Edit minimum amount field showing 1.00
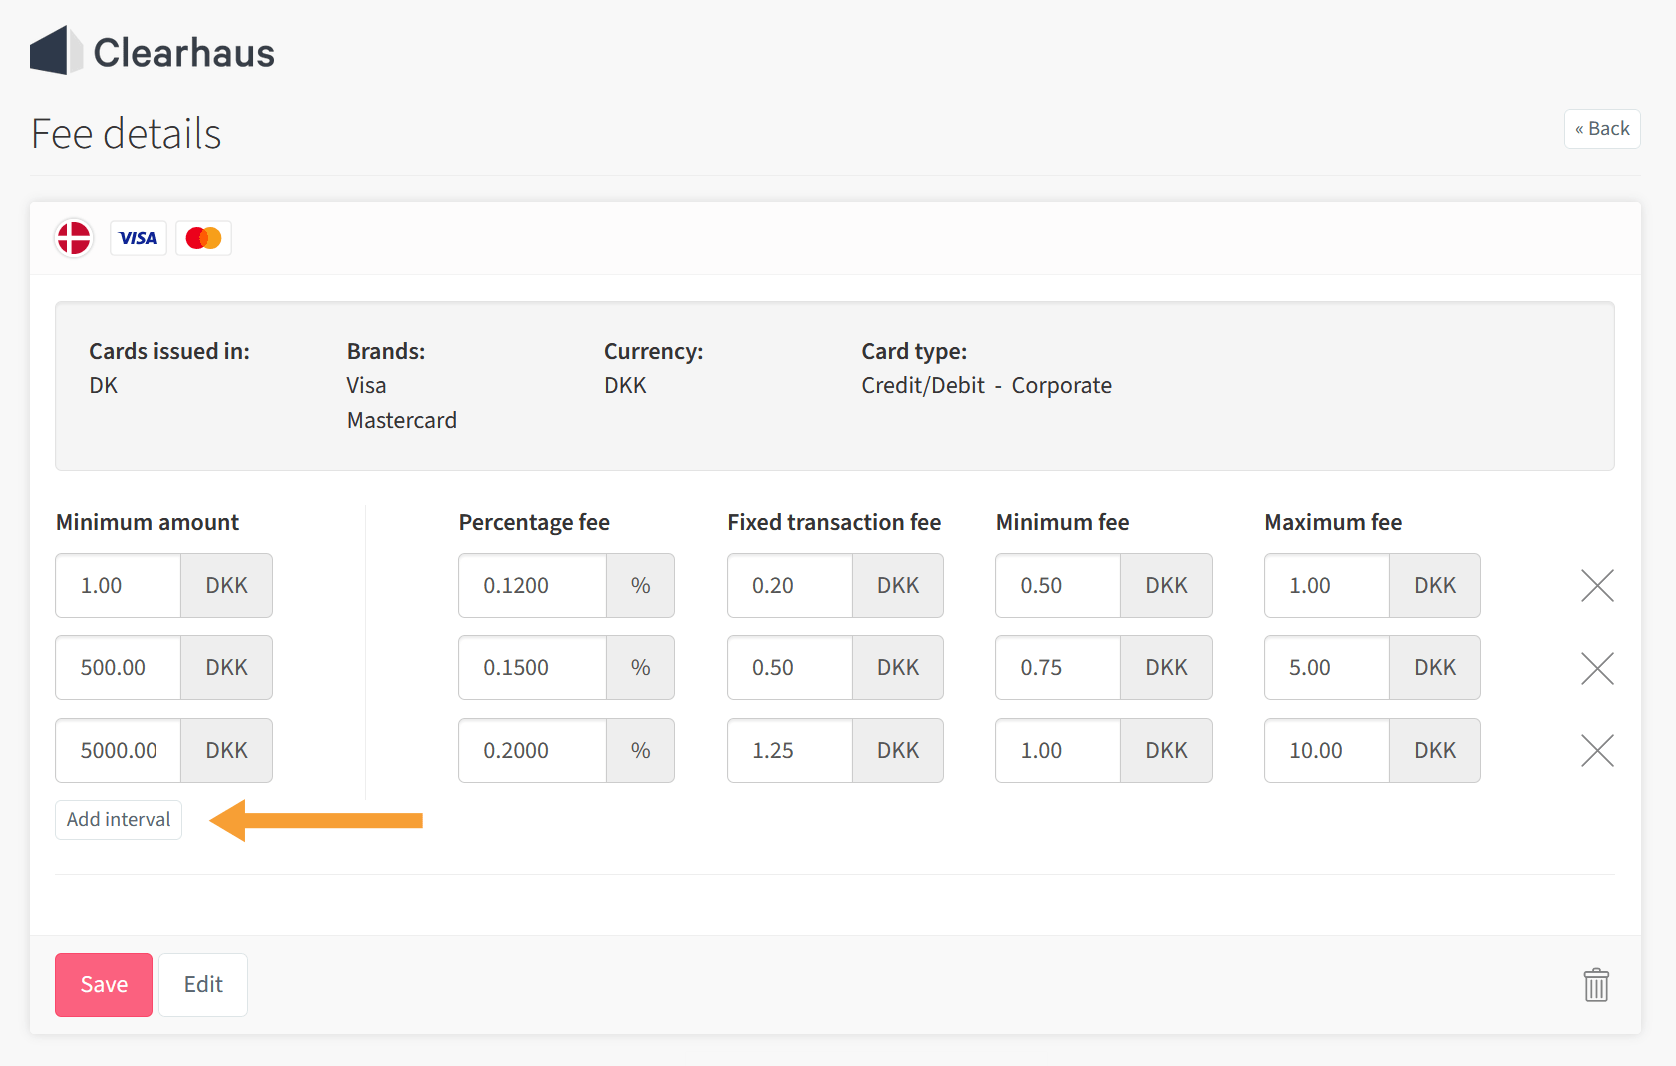This screenshot has width=1676, height=1066. 118,586
